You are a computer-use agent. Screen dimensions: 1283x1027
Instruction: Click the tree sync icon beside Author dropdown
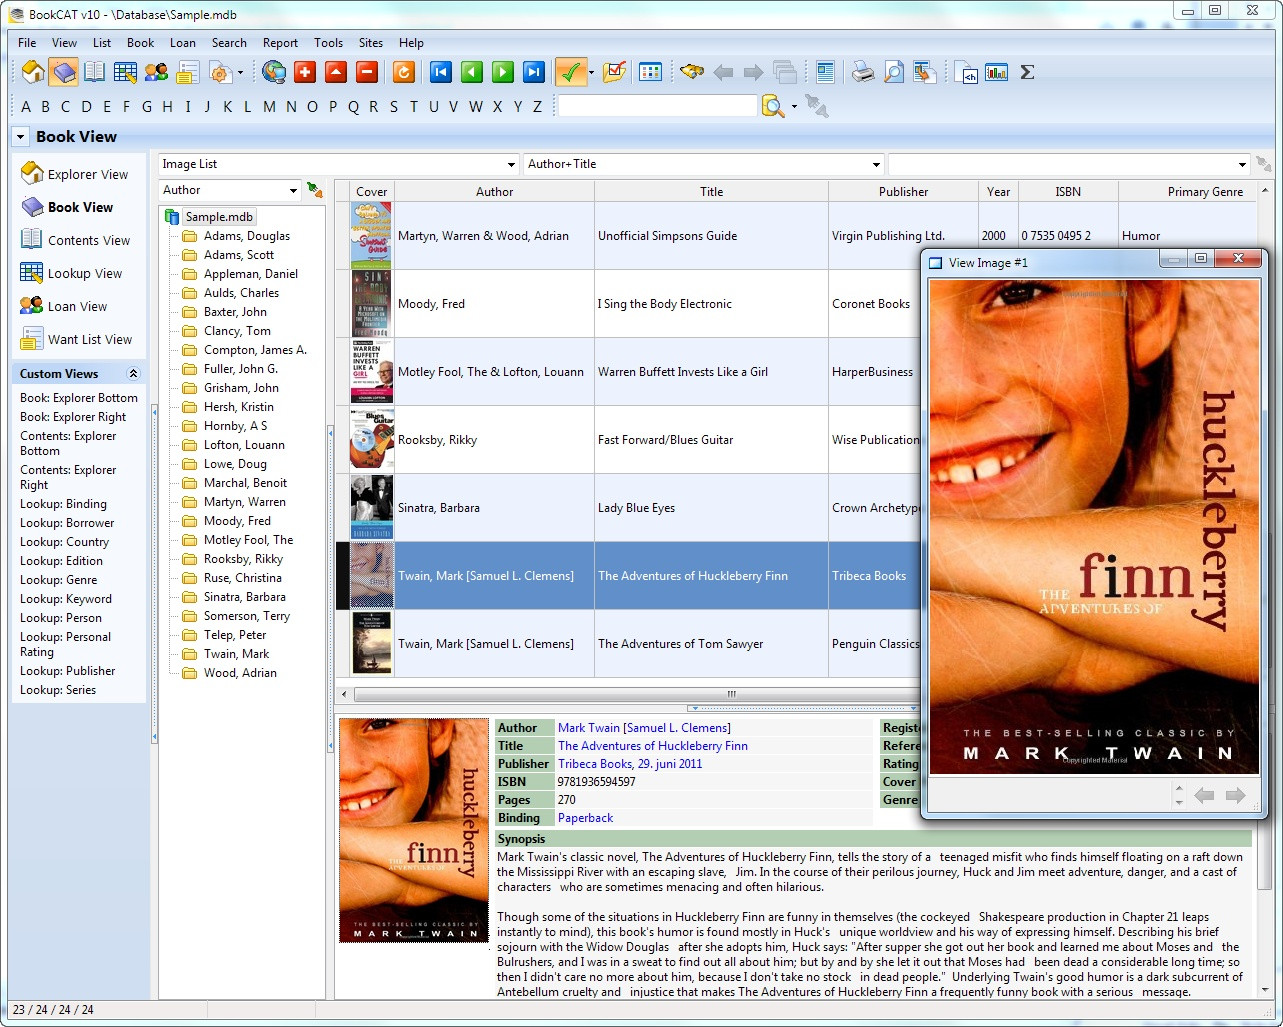pyautogui.click(x=315, y=190)
